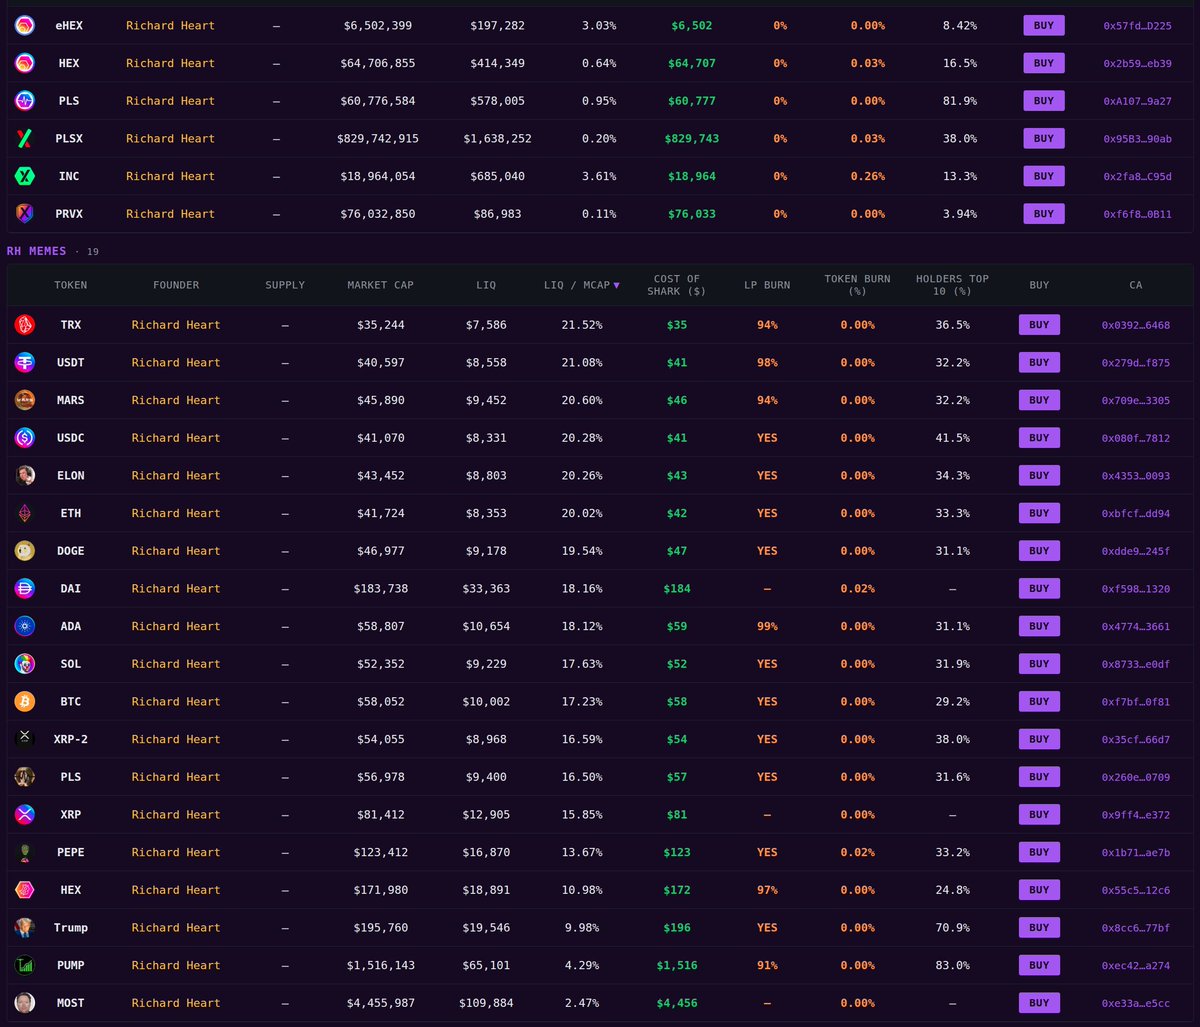Click the DOGE meme token icon
1200x1027 pixels.
pyautogui.click(x=25, y=551)
